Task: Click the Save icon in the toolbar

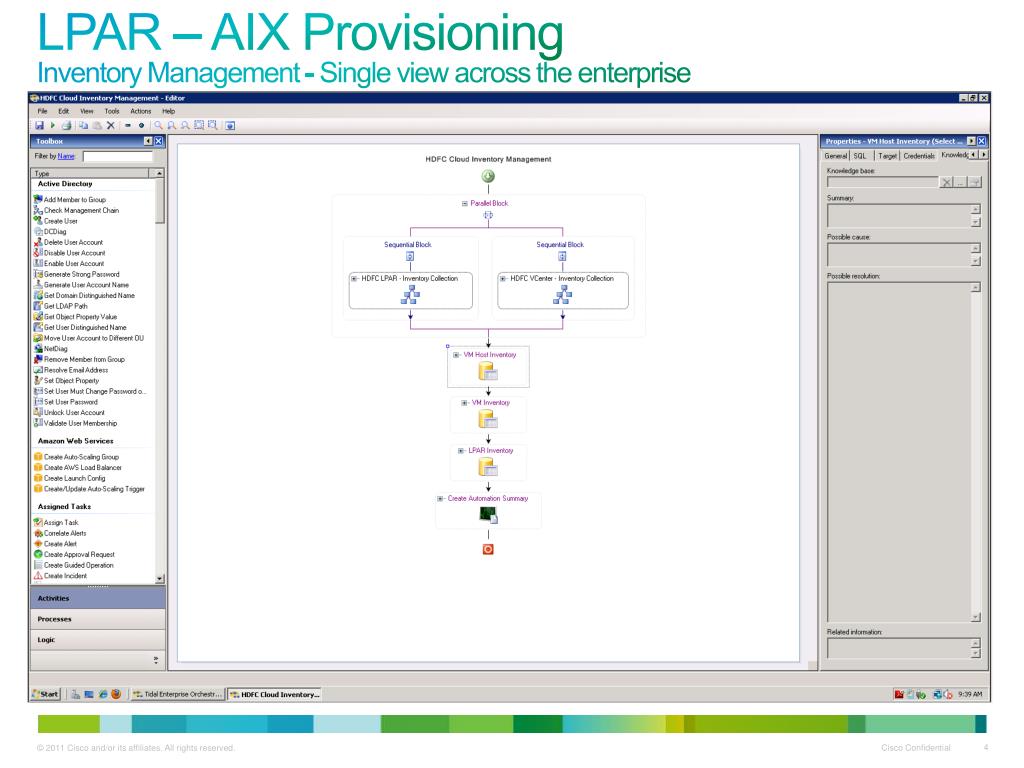Action: pyautogui.click(x=39, y=125)
